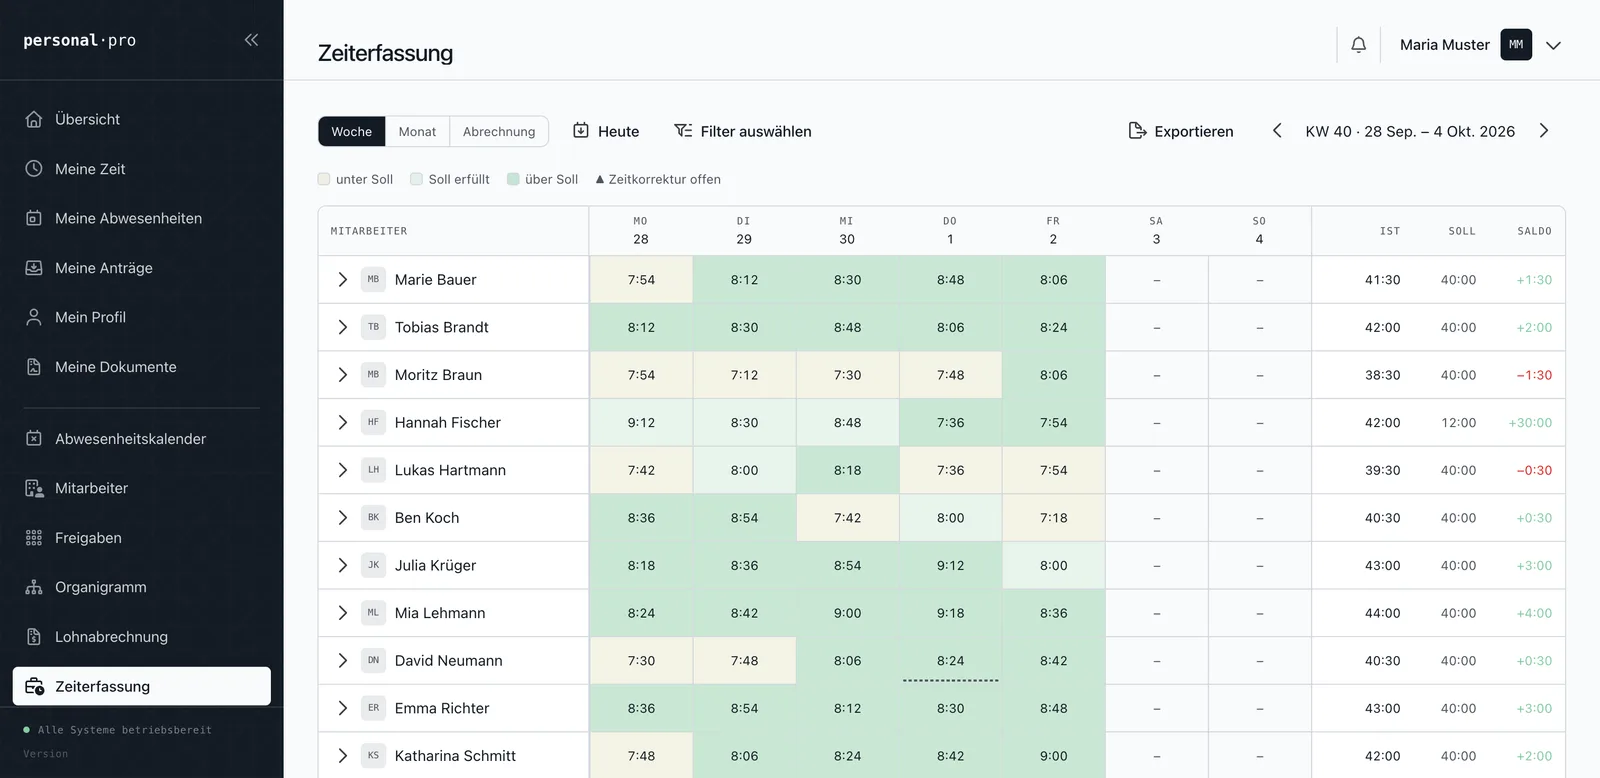Viewport: 1600px width, 778px height.
Task: Toggle the 'unter Soll' legend checkbox
Action: pyautogui.click(x=324, y=179)
